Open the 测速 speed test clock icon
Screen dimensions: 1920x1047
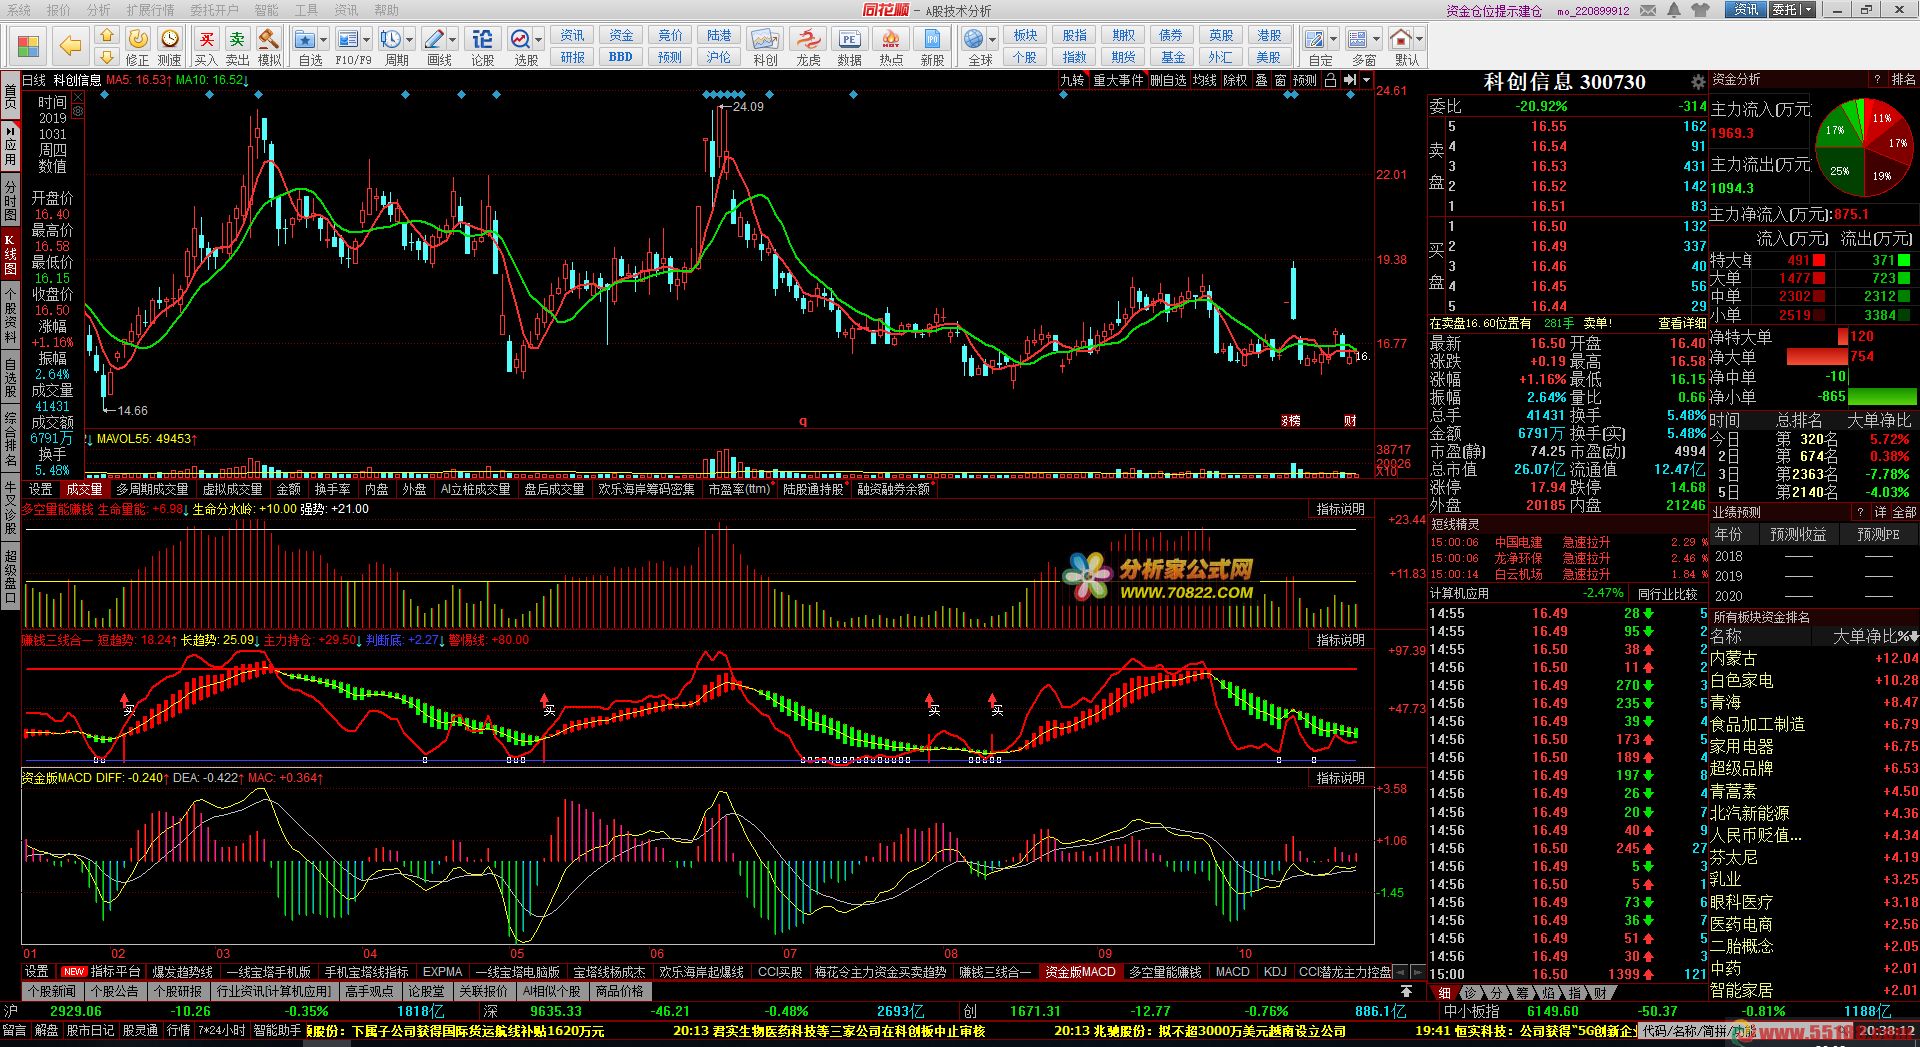coord(170,46)
